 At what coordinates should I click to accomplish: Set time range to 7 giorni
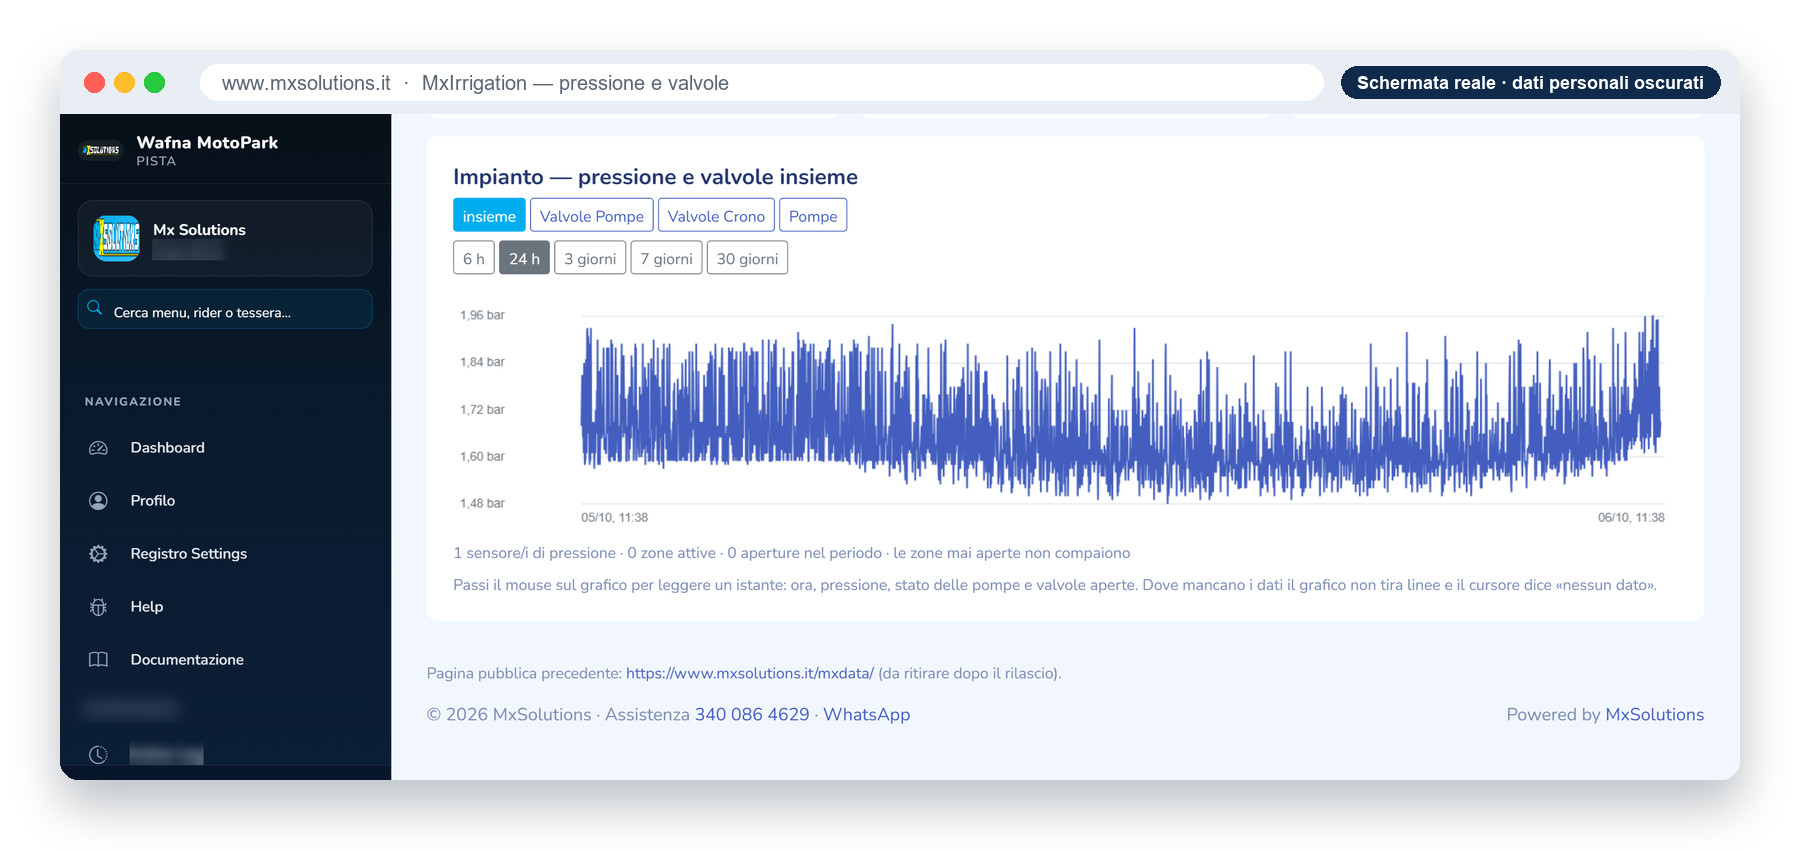pyautogui.click(x=667, y=258)
